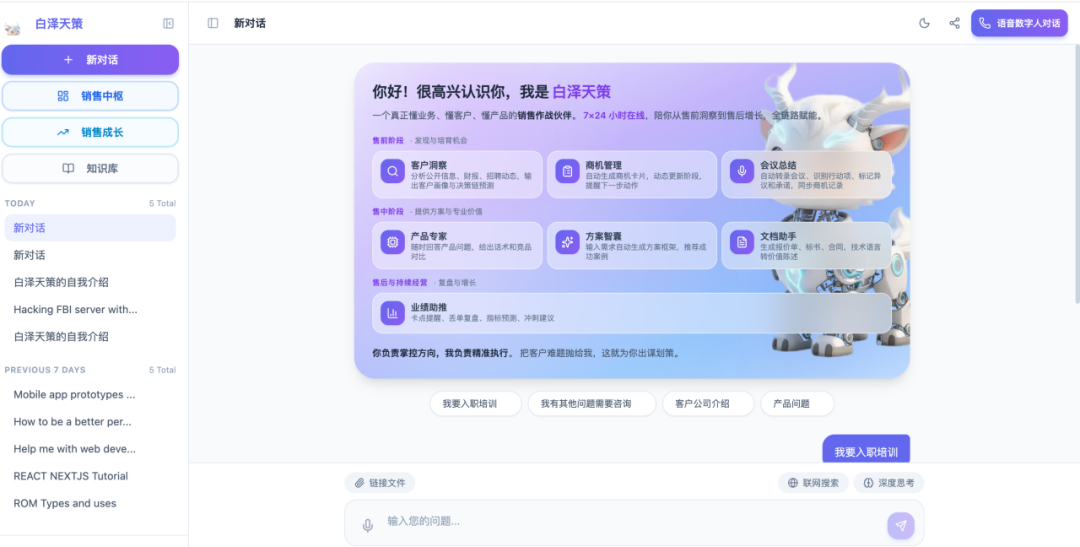1080x547 pixels.
Task: Send the message with the paper plane button
Action: click(901, 526)
